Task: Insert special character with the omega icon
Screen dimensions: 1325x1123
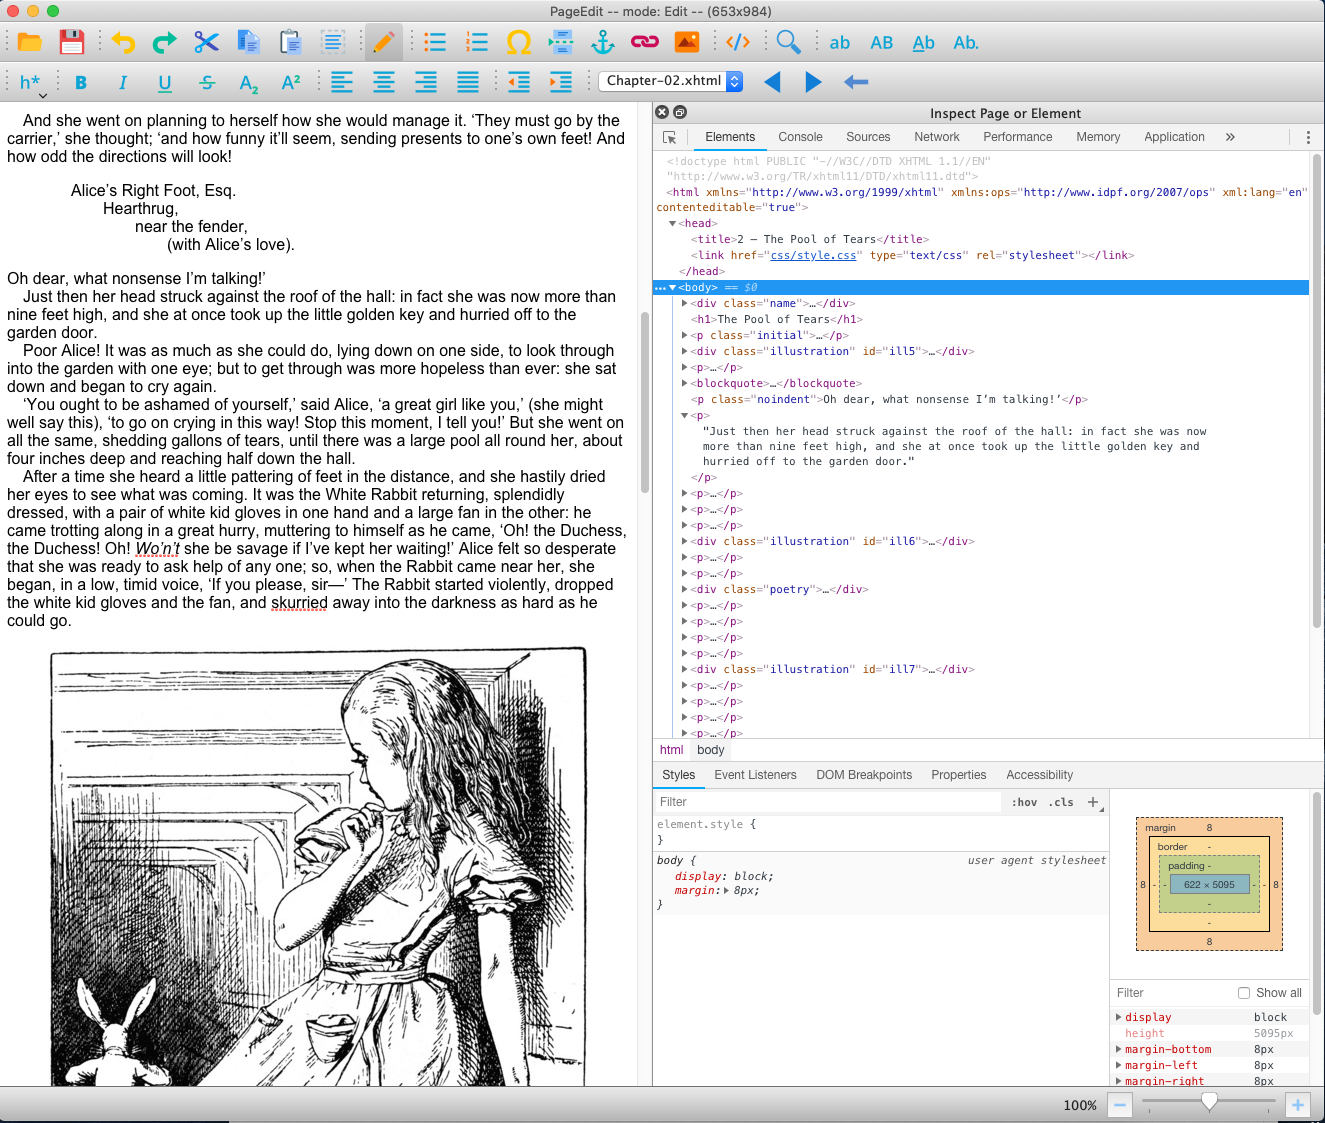Action: click(x=519, y=42)
